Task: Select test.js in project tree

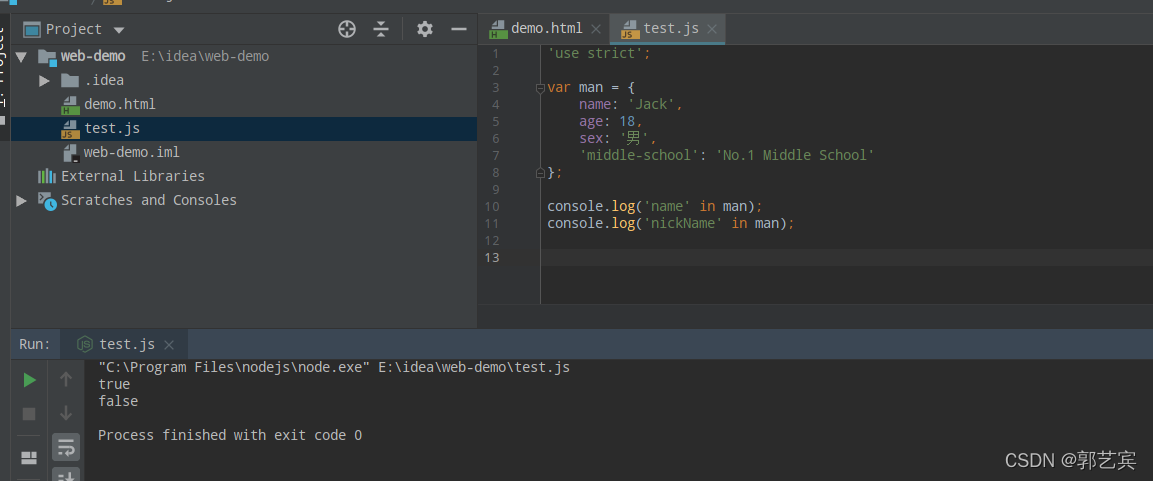Action: point(112,128)
